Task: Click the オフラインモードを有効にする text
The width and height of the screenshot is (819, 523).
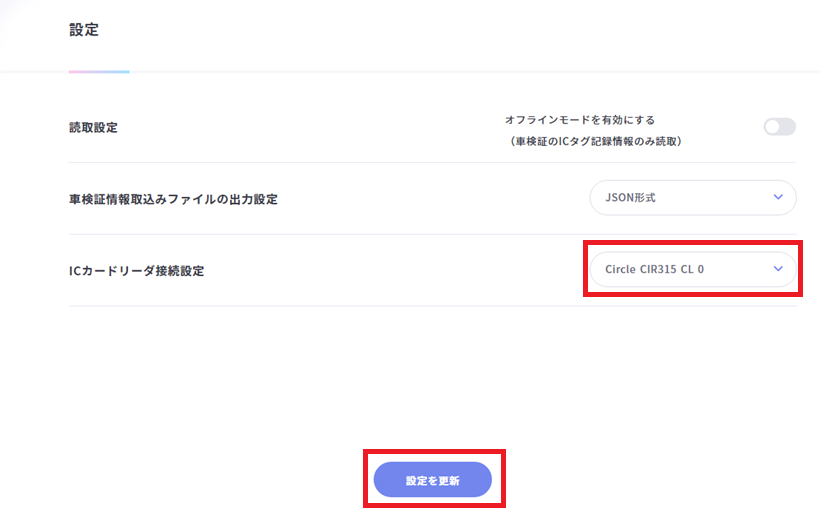Action: click(x=579, y=119)
